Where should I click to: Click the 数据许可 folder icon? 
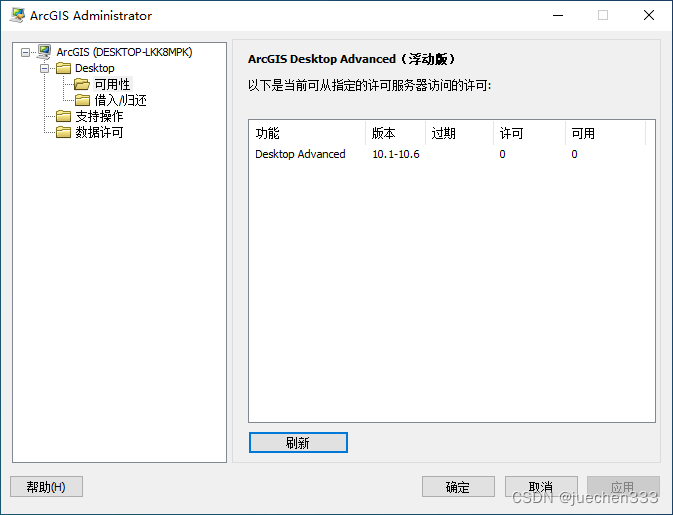pos(64,132)
